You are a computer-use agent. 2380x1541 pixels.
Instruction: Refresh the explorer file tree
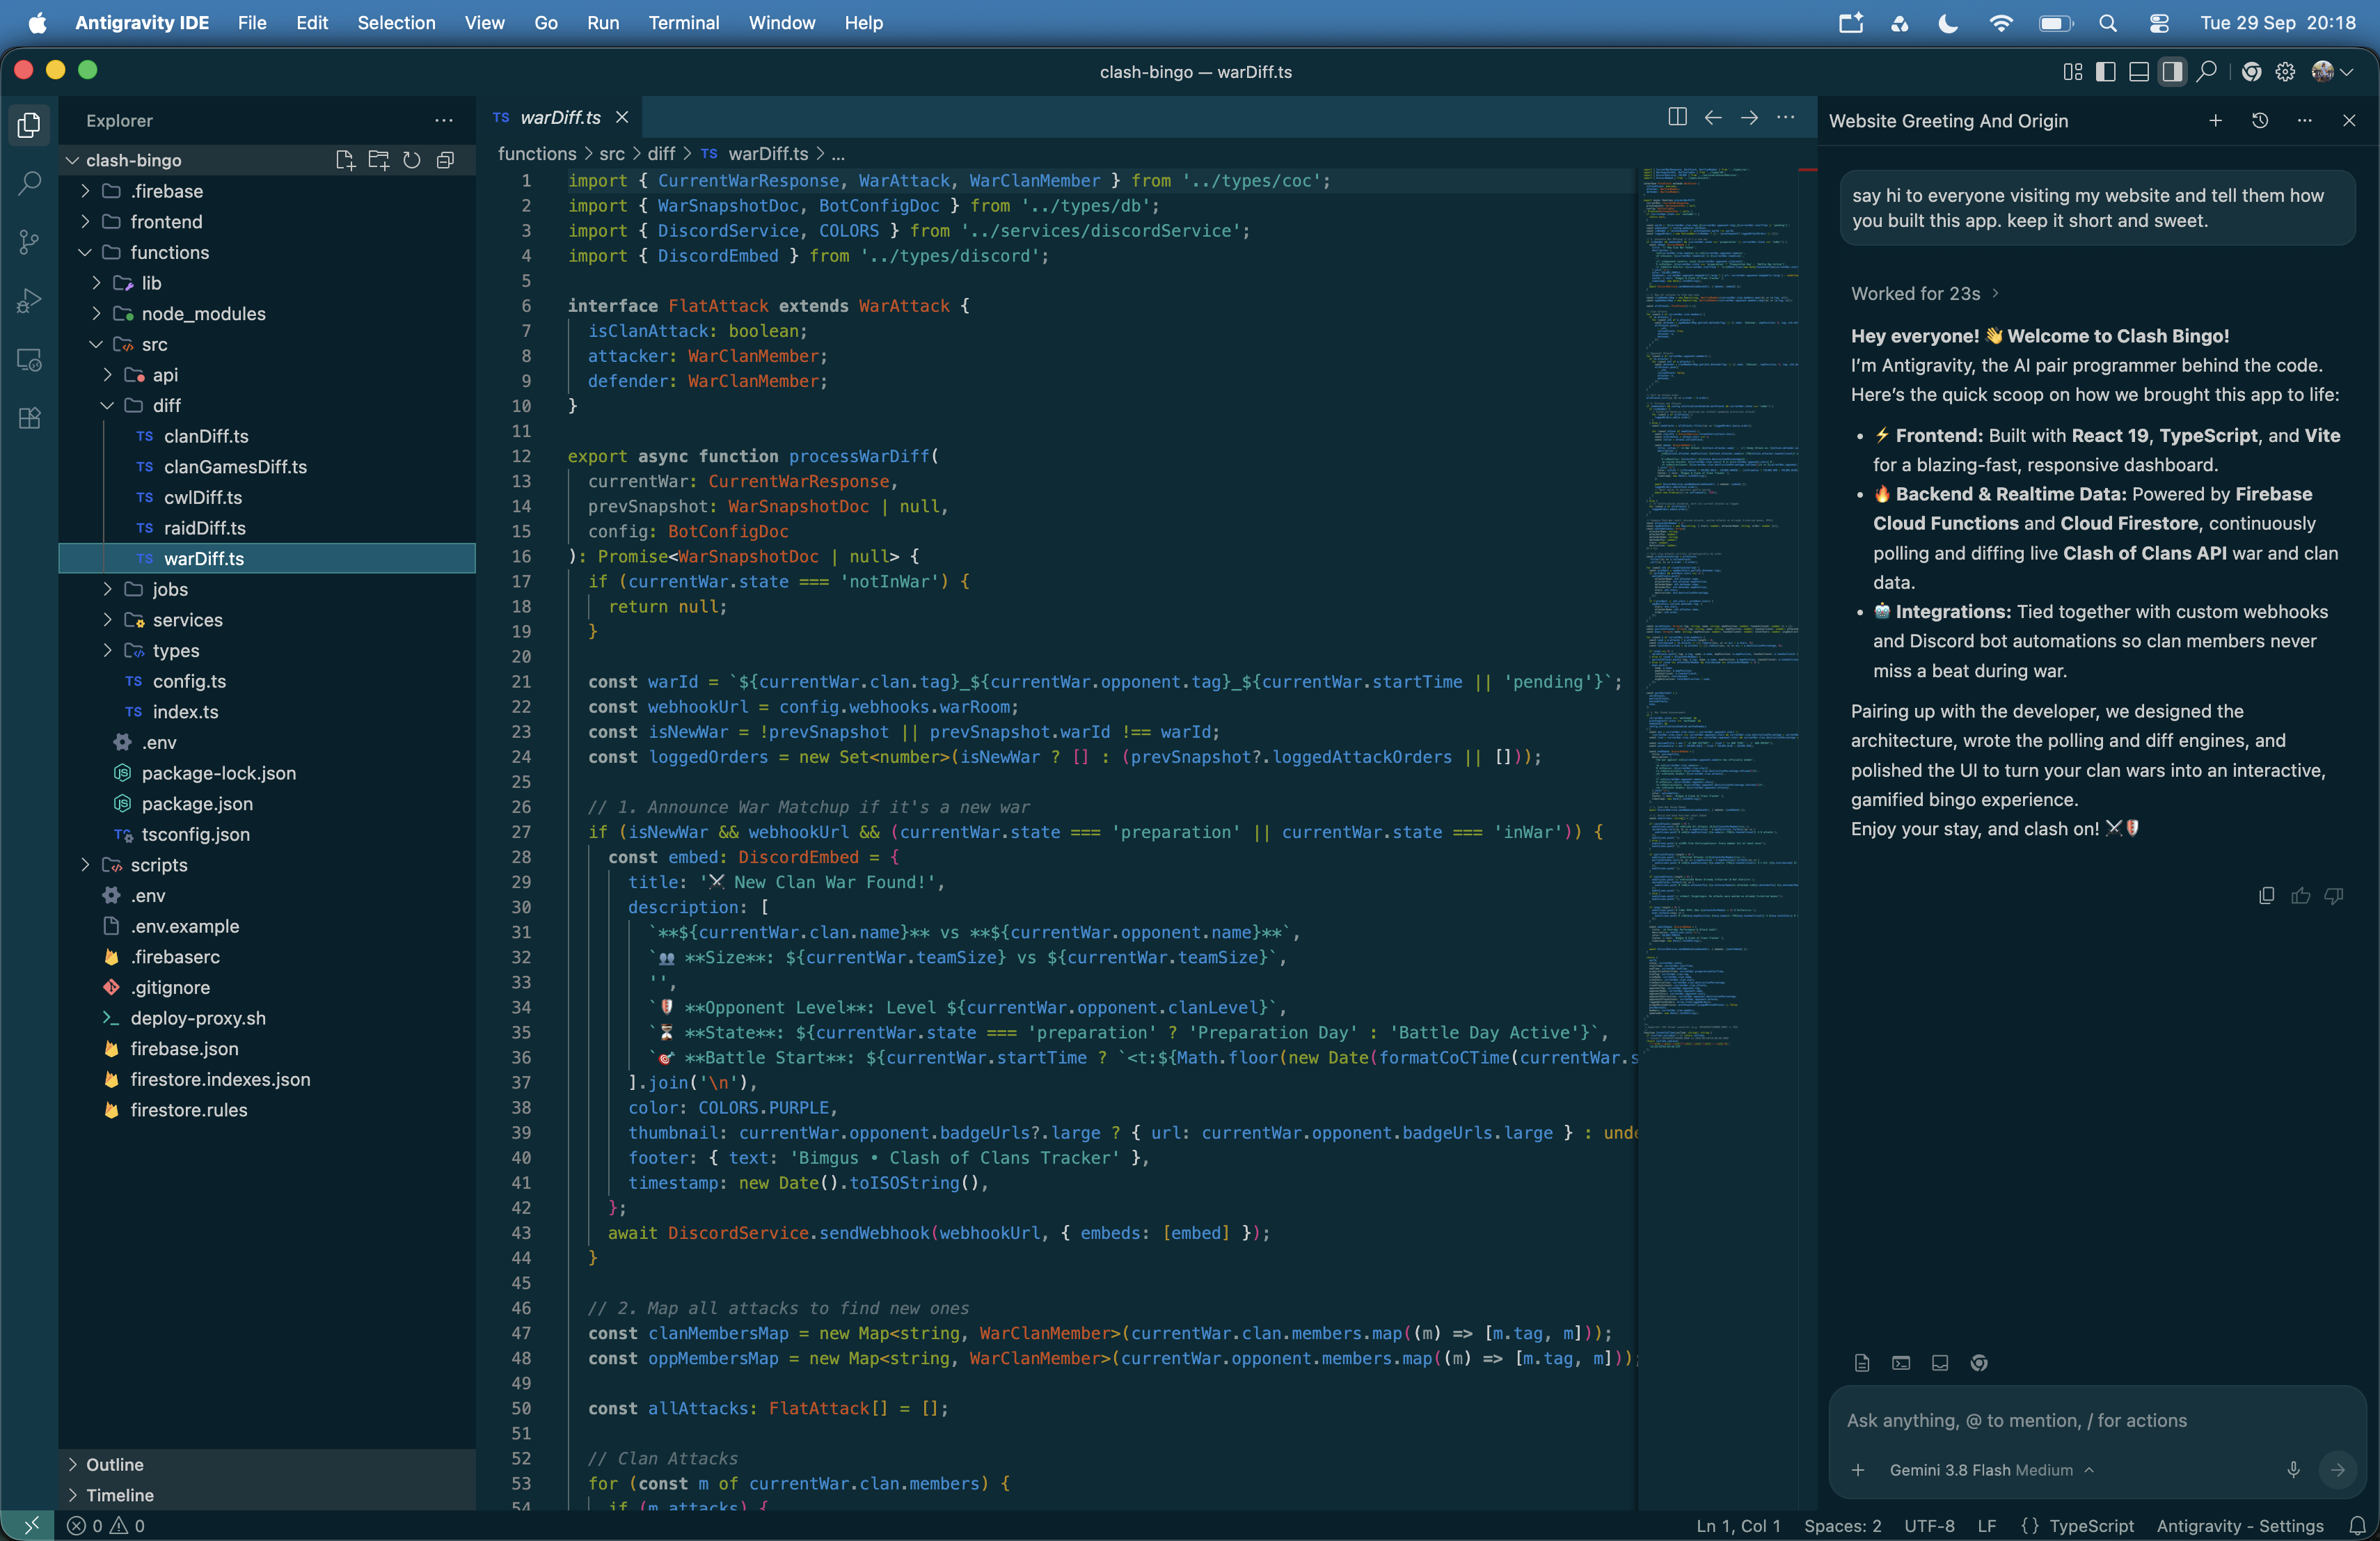click(411, 160)
